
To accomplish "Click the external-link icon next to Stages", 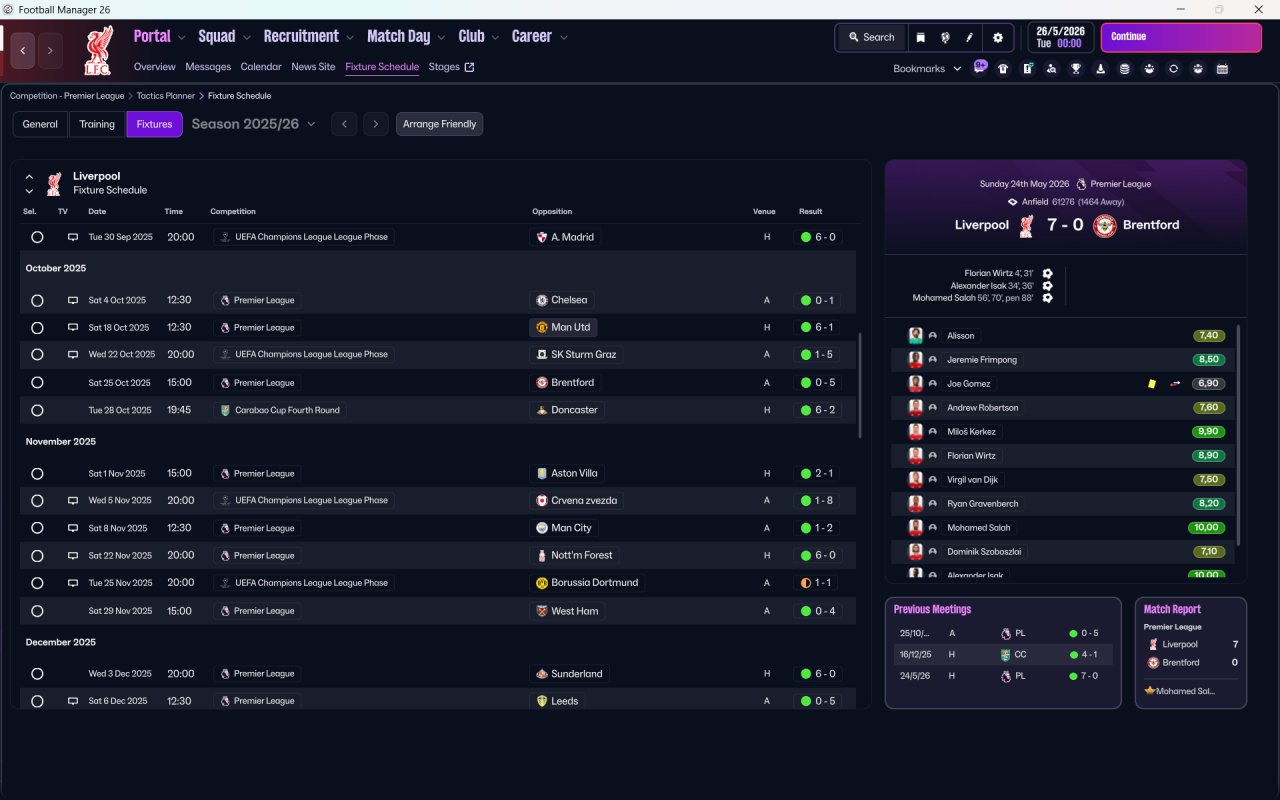I will tap(470, 67).
